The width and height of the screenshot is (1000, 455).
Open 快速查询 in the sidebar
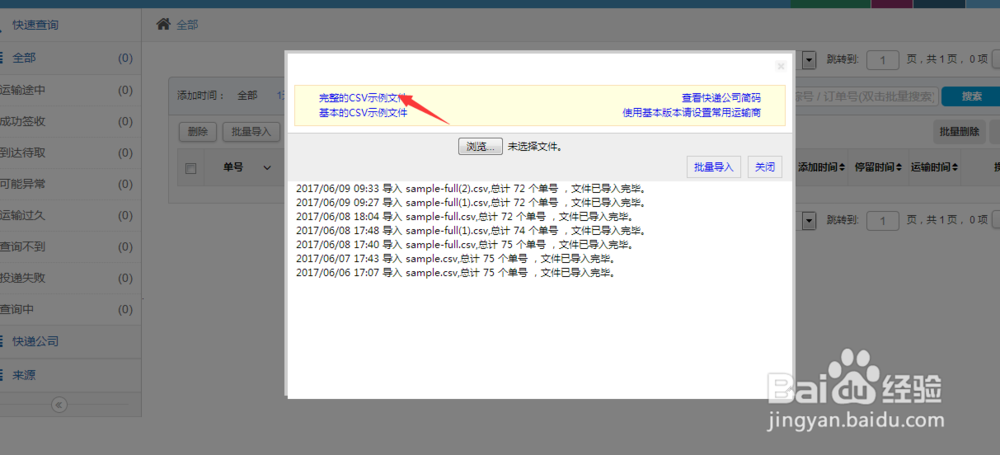[70, 25]
